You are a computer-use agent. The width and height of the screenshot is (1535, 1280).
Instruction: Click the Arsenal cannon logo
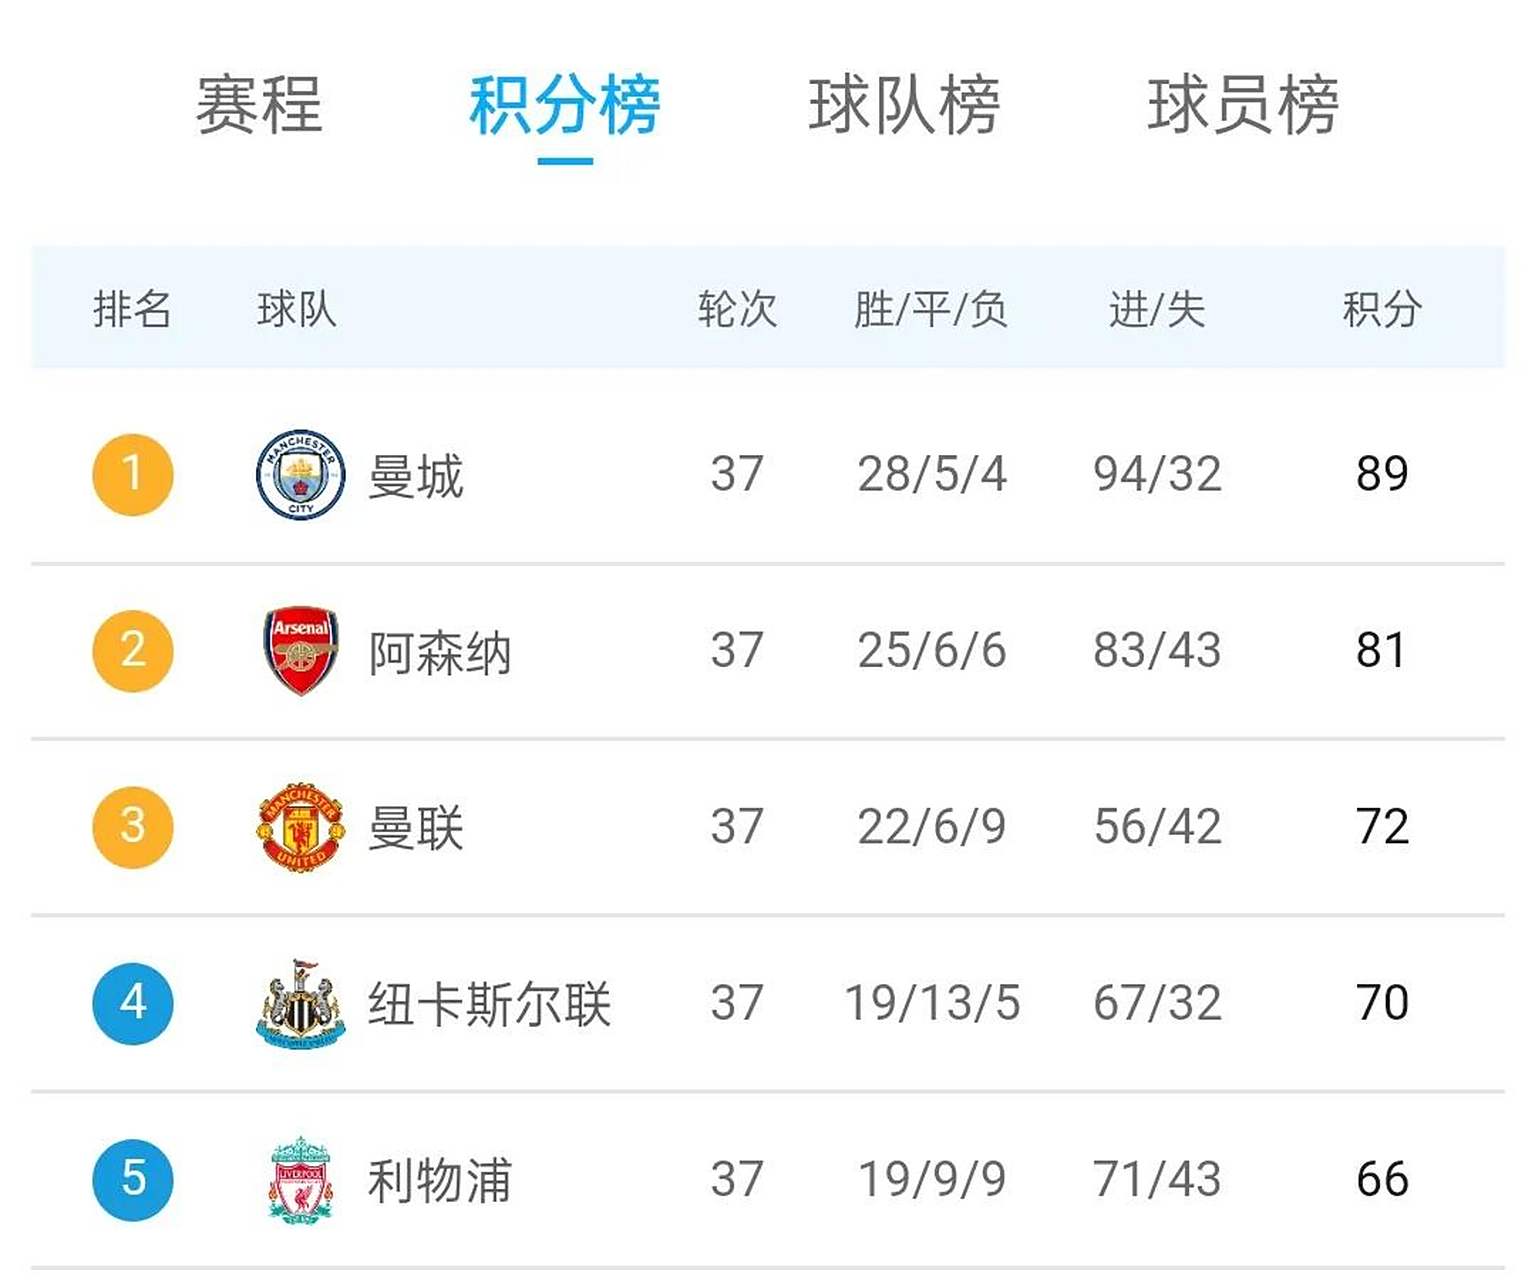pyautogui.click(x=299, y=650)
